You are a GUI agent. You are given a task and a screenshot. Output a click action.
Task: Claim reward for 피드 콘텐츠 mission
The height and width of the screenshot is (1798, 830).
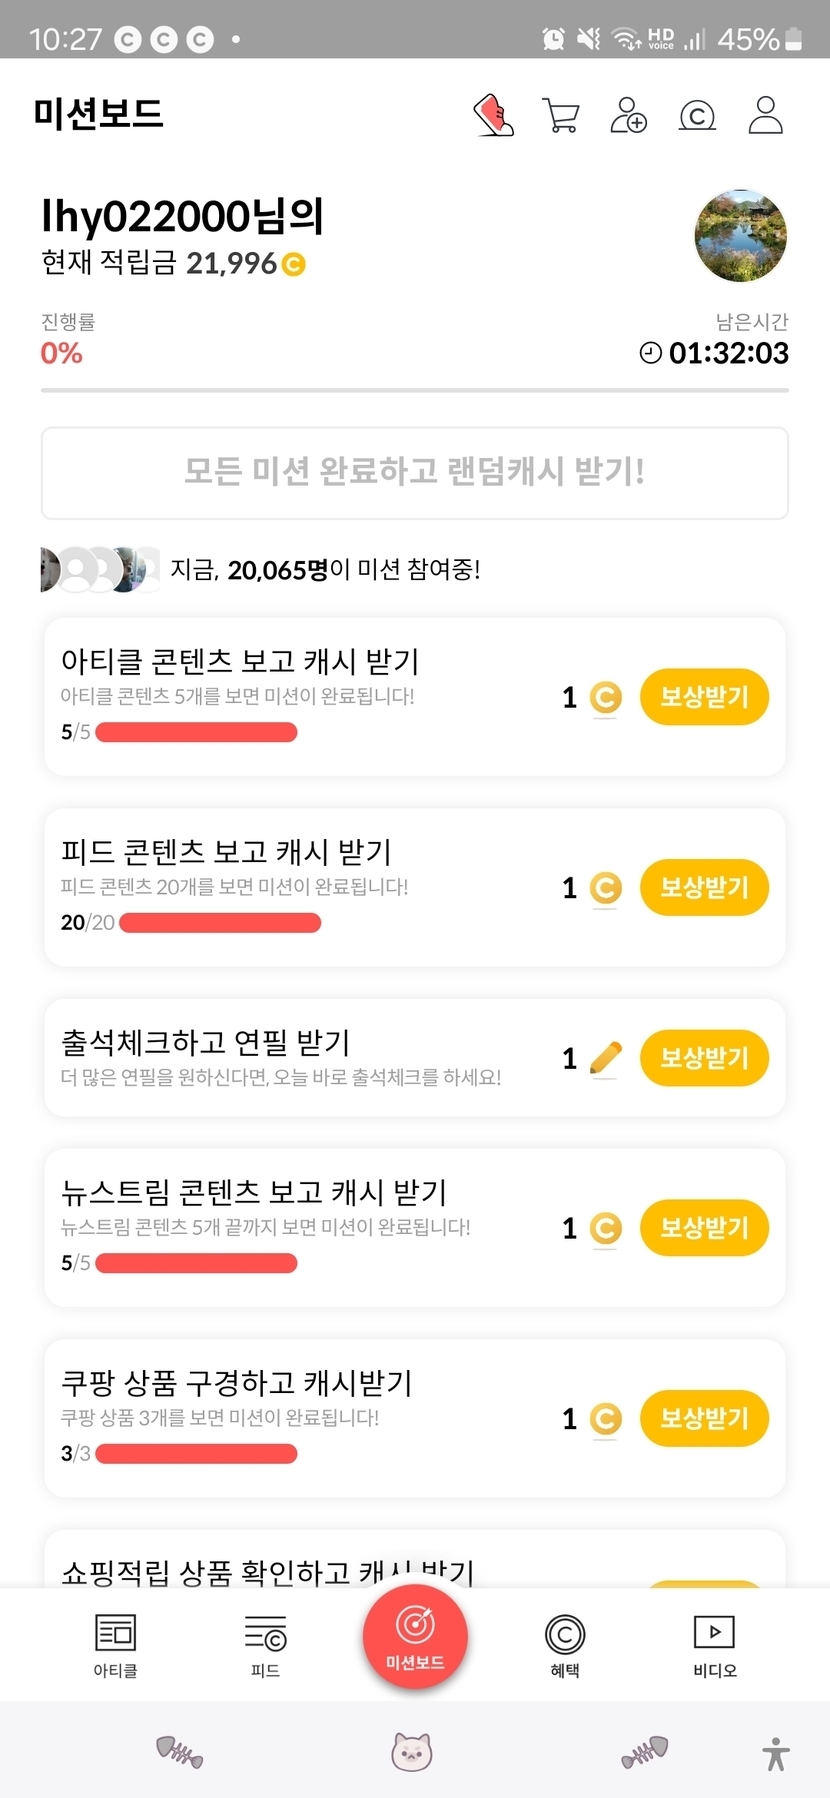704,887
